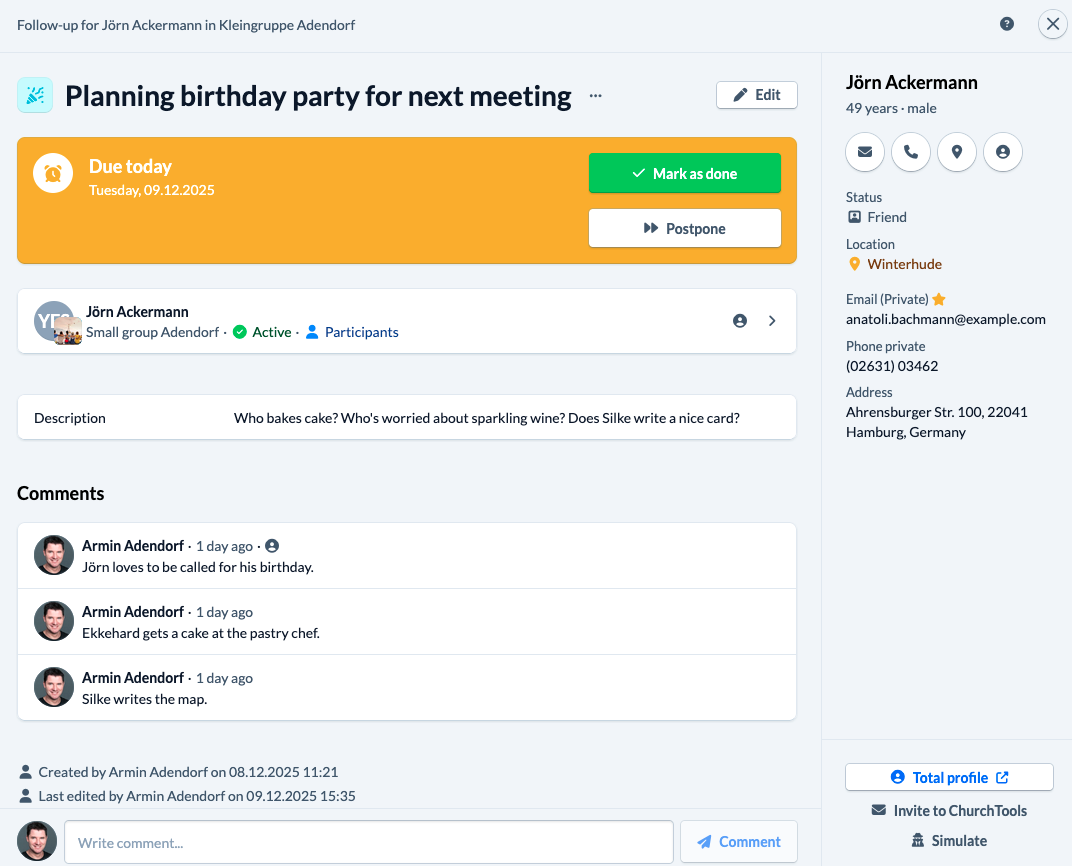Click the orange alarm clock icon
The image size is (1072, 866).
53,173
